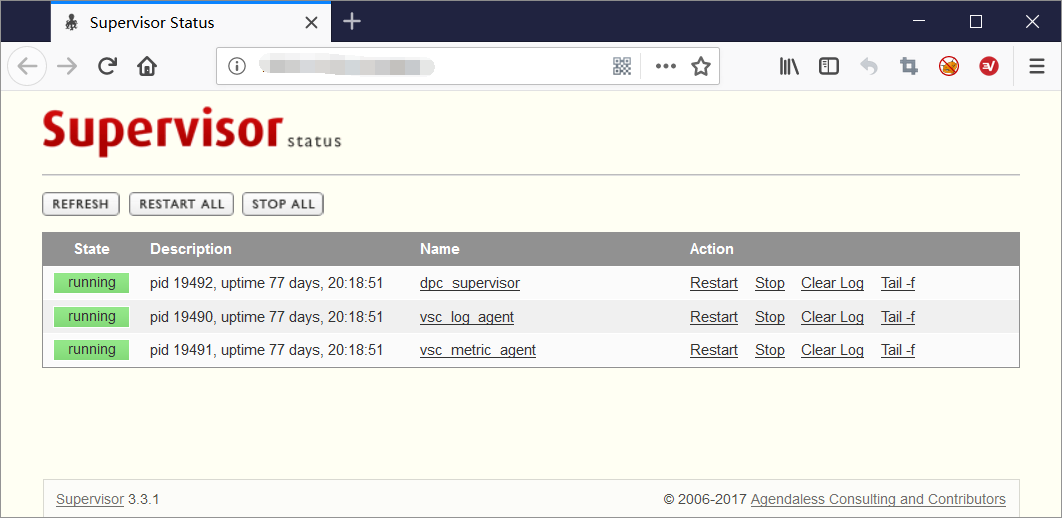
Task: Open the vsc_metric_agent process link
Action: click(x=477, y=350)
